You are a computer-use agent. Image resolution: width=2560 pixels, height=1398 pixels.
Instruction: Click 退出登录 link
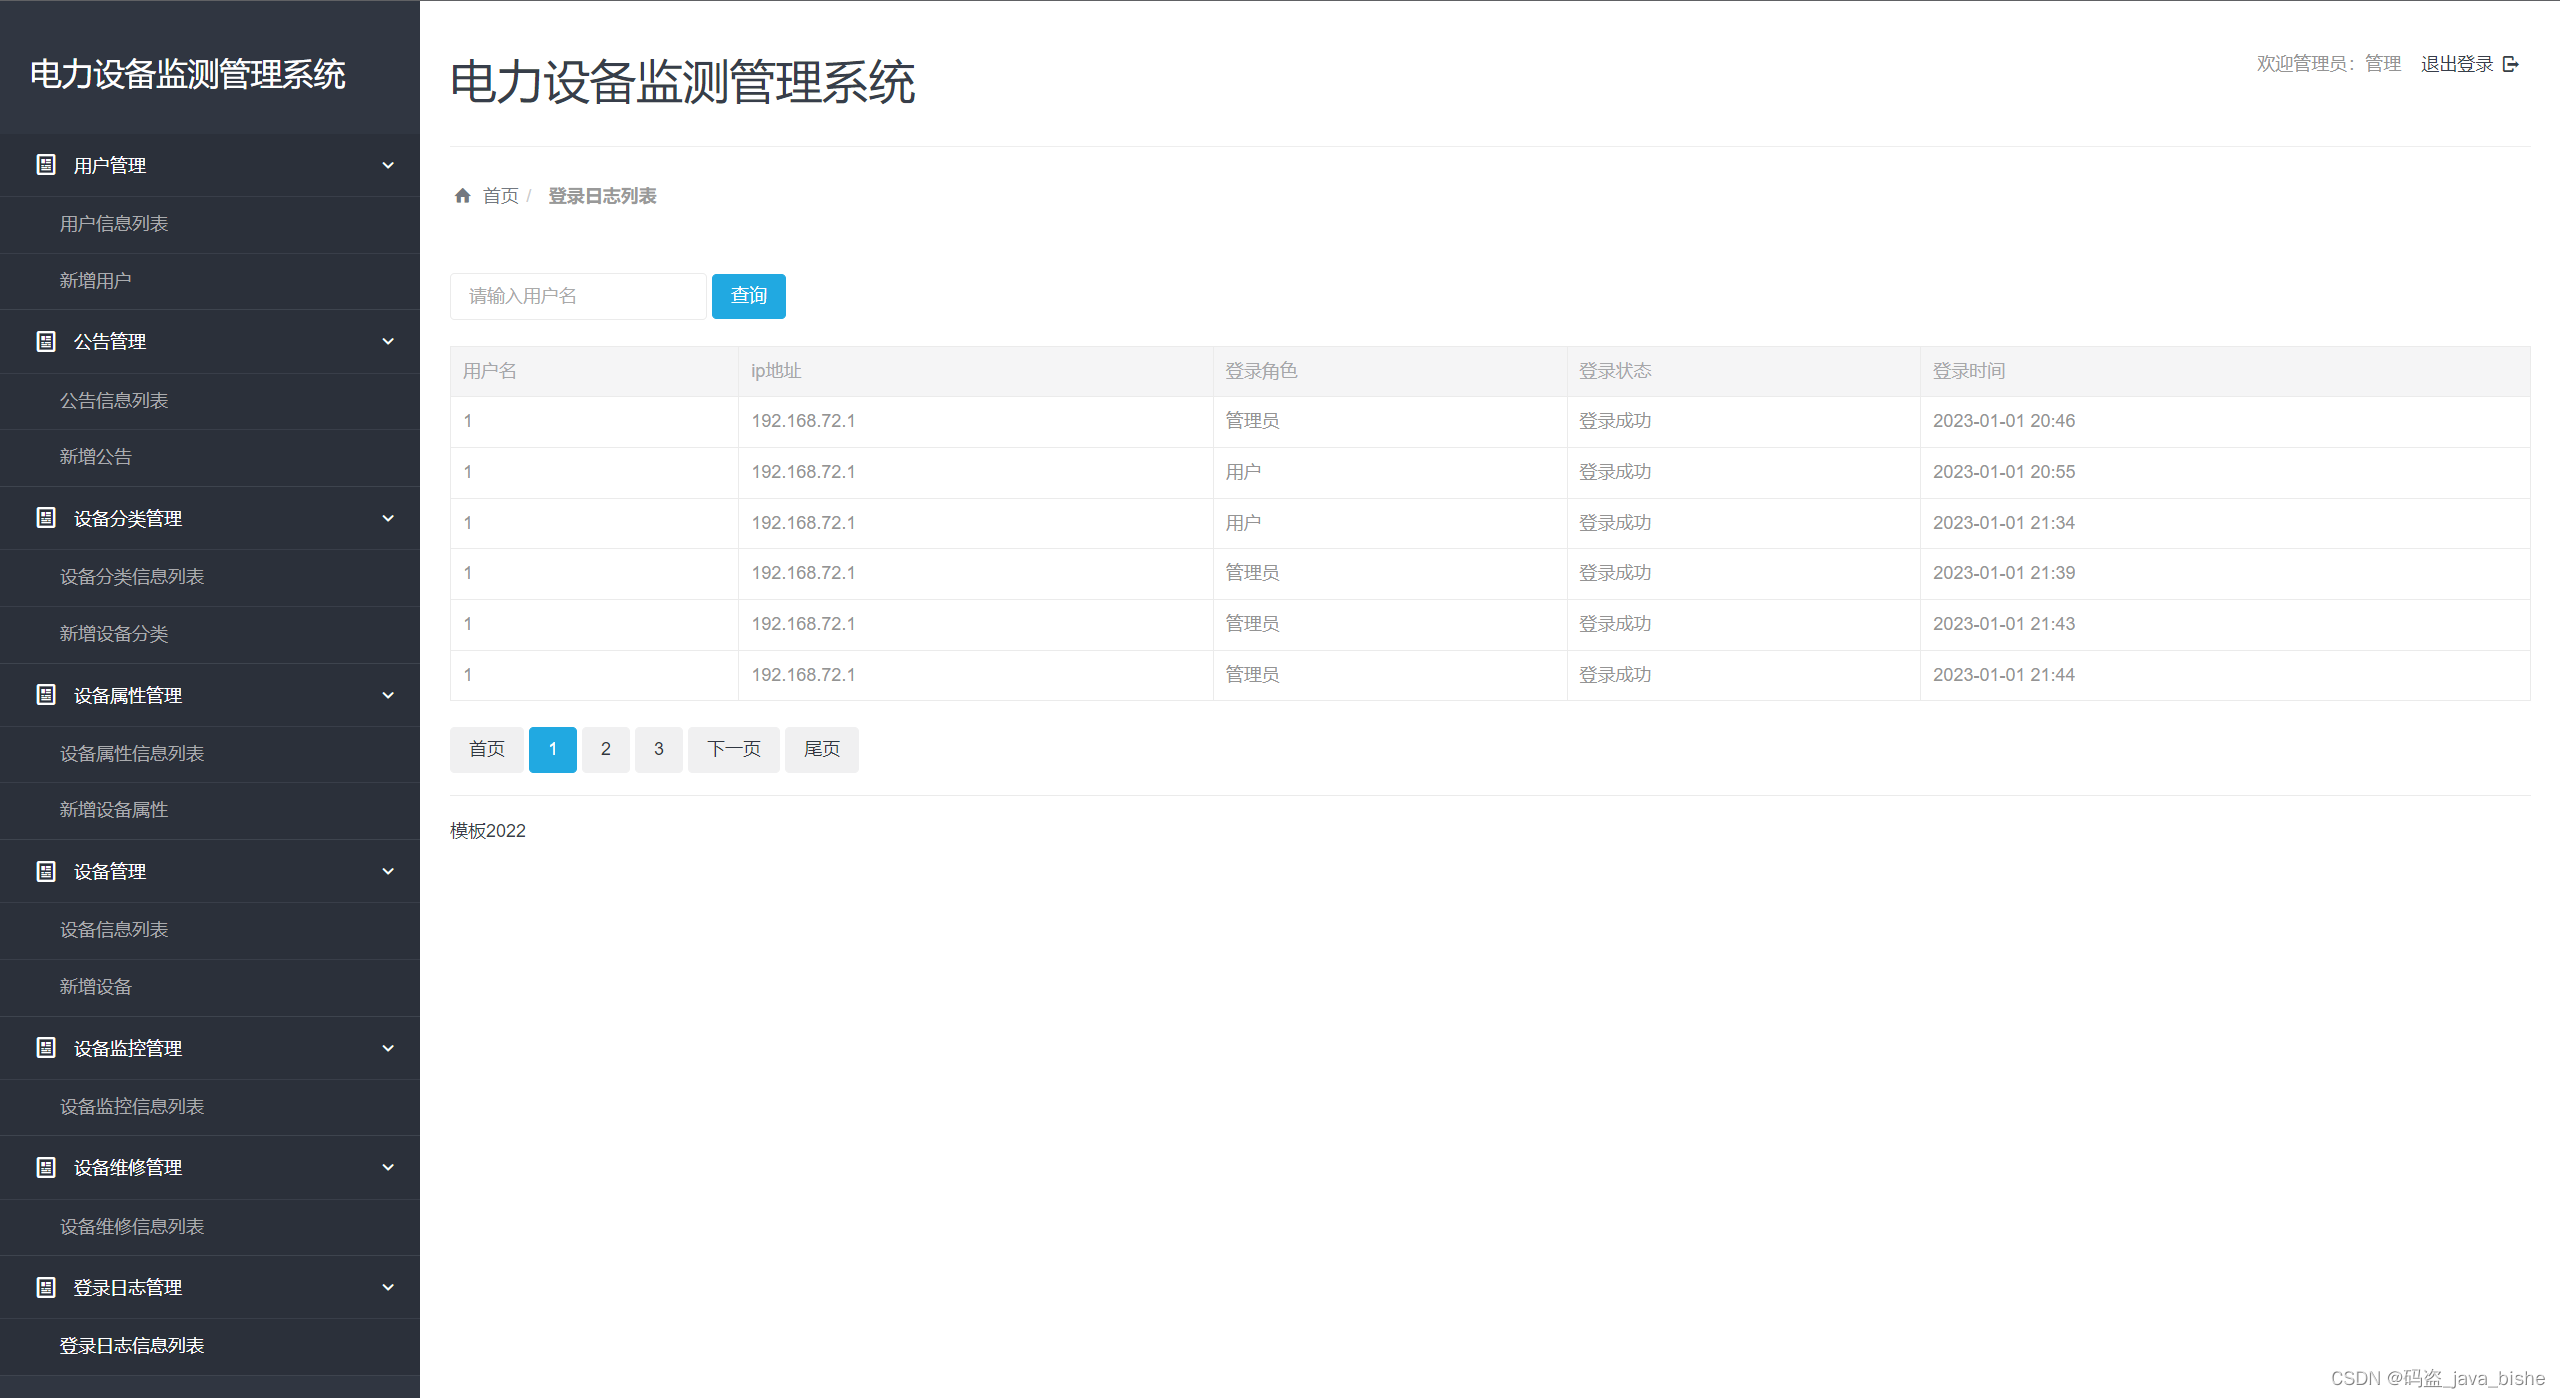pos(2457,64)
